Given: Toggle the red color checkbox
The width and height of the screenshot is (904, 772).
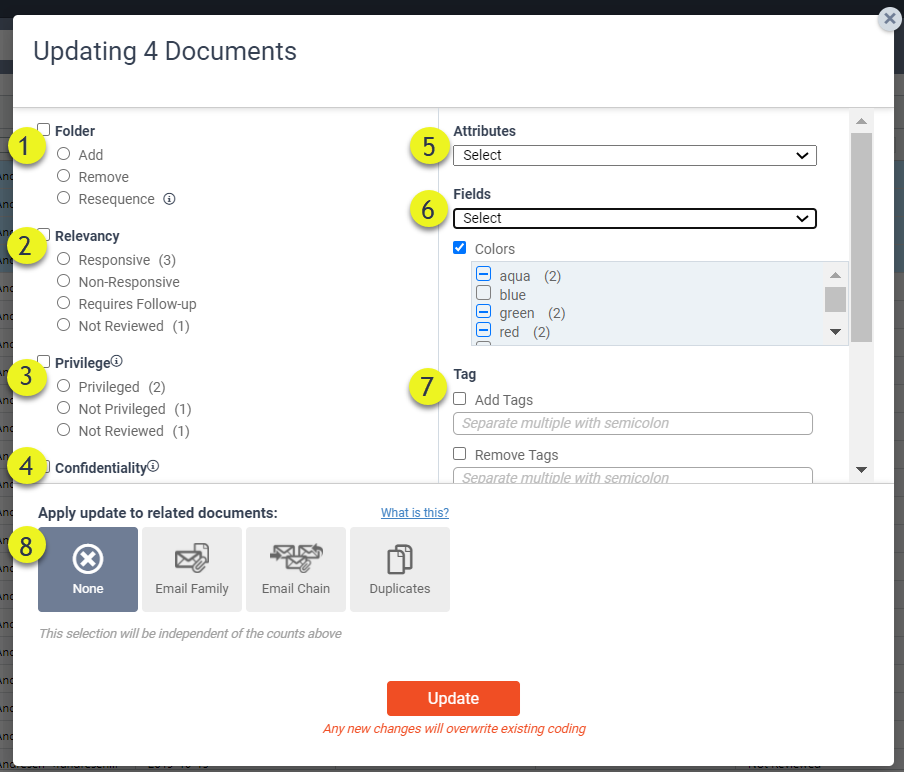Looking at the screenshot, I should [484, 330].
